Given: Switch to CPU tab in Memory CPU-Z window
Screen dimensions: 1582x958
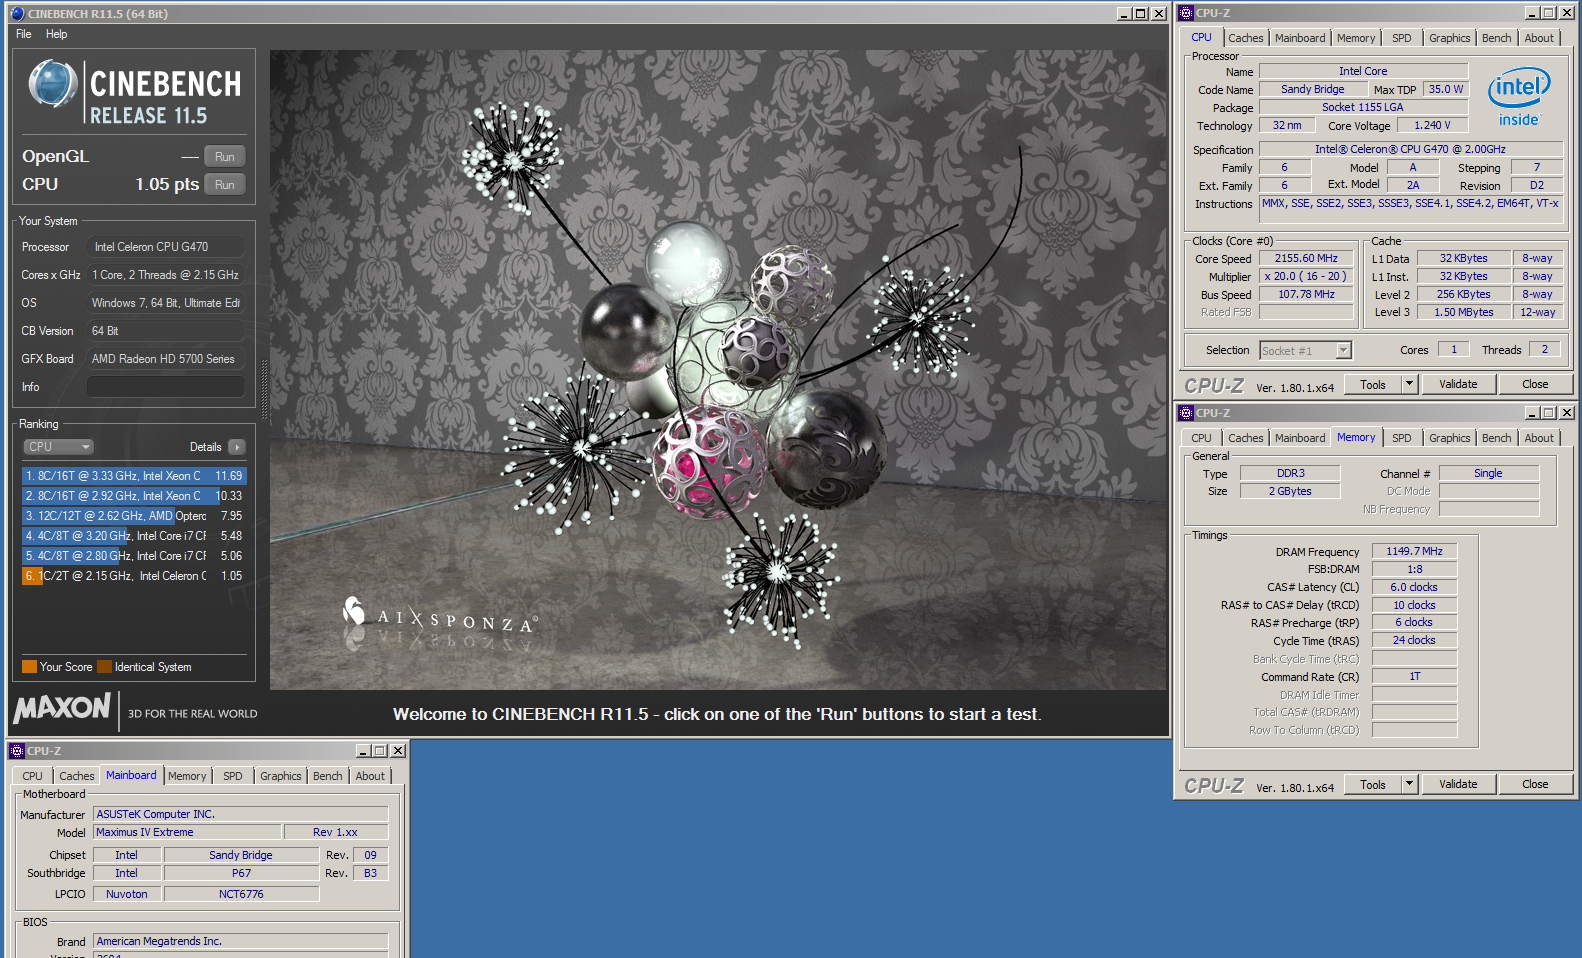Looking at the screenshot, I should (x=1201, y=438).
